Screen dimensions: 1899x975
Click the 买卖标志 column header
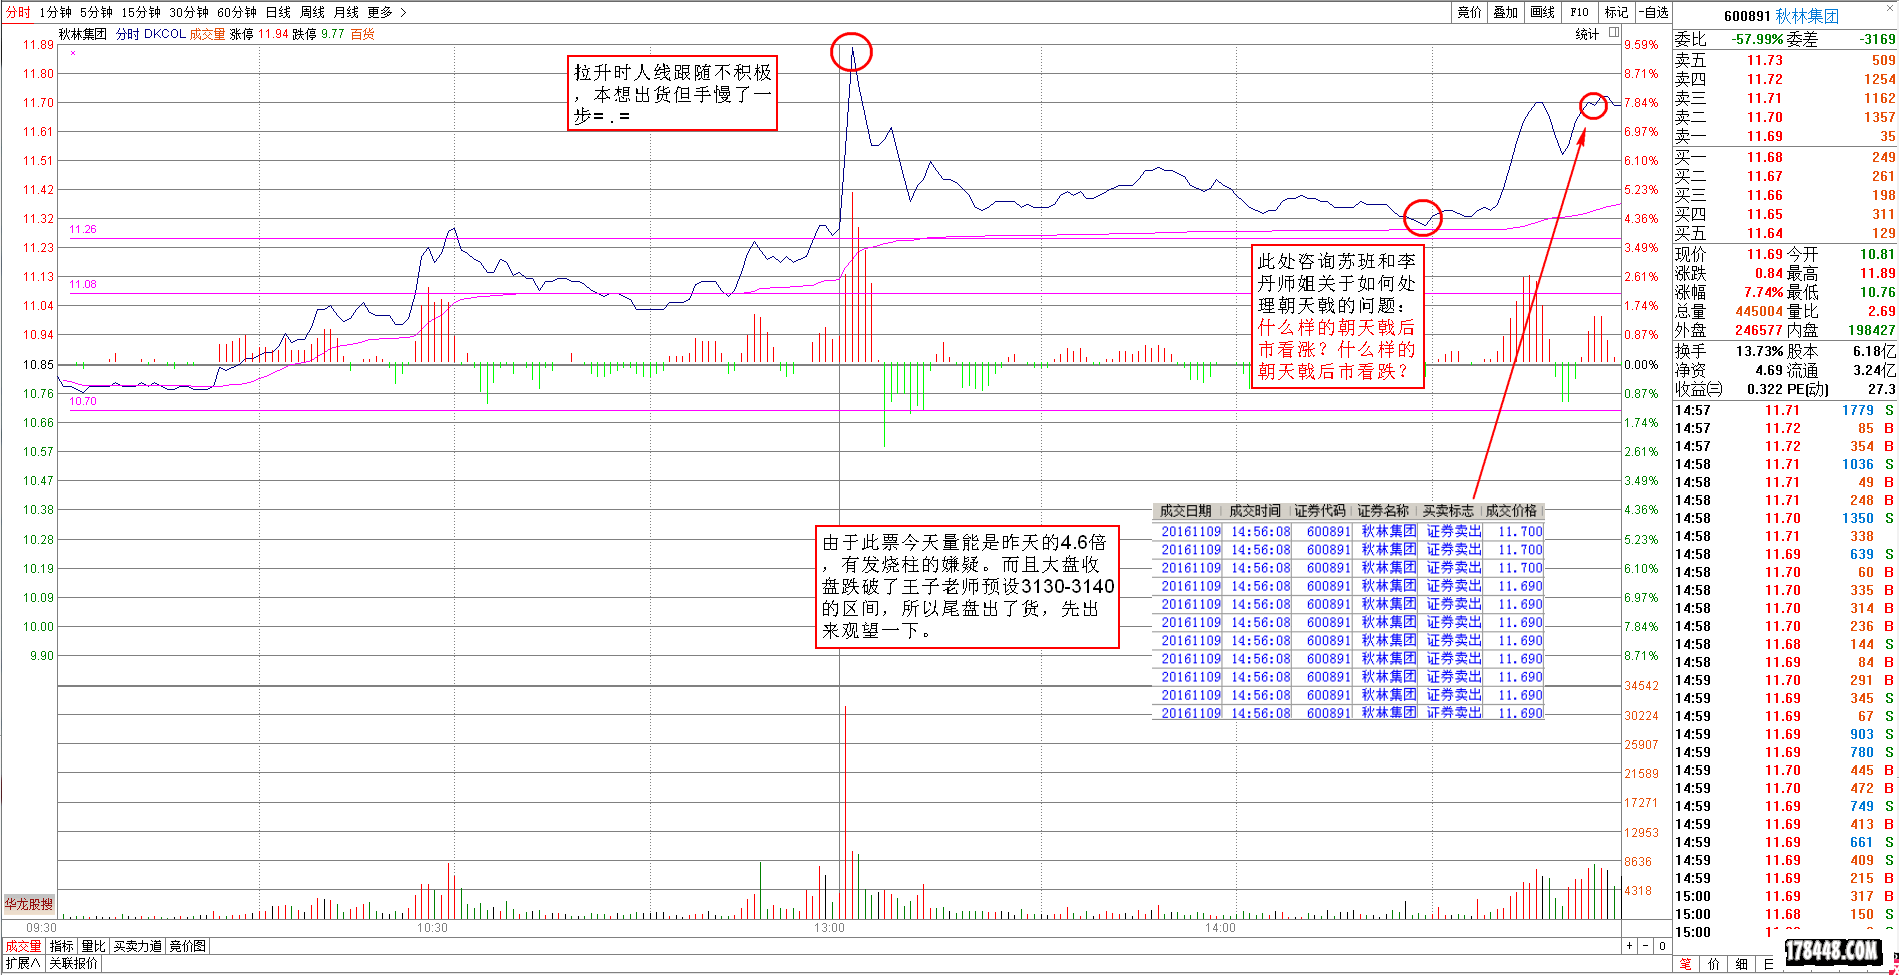1448,511
